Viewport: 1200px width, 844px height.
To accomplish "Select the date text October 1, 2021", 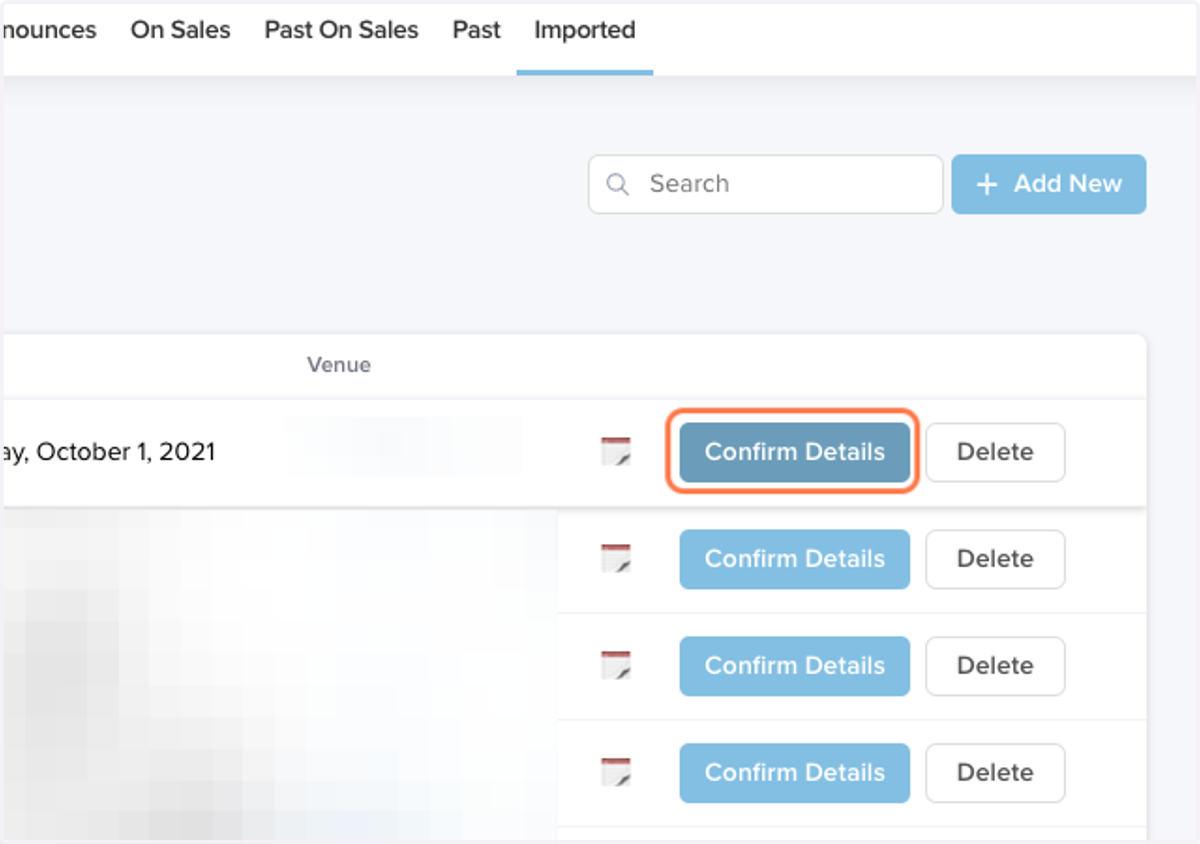I will pos(126,452).
